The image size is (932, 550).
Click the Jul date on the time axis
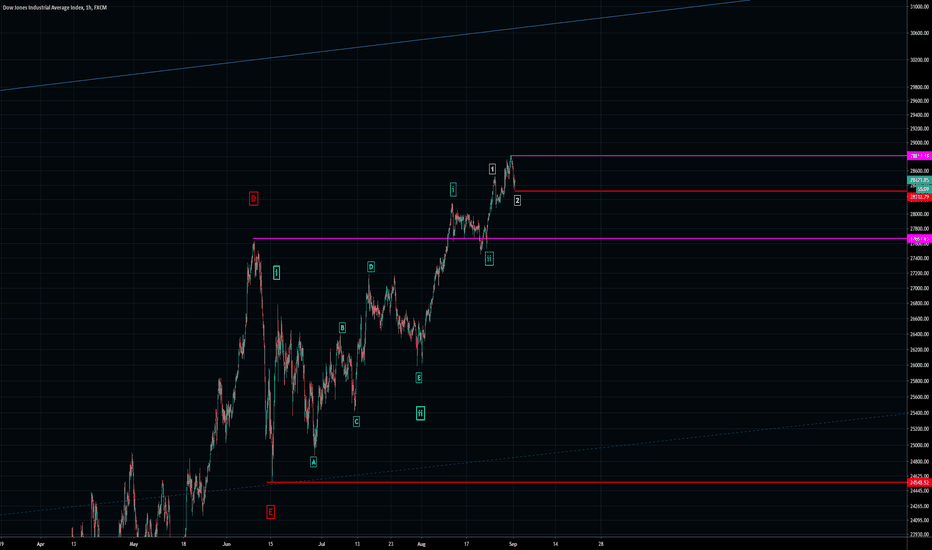[x=322, y=544]
